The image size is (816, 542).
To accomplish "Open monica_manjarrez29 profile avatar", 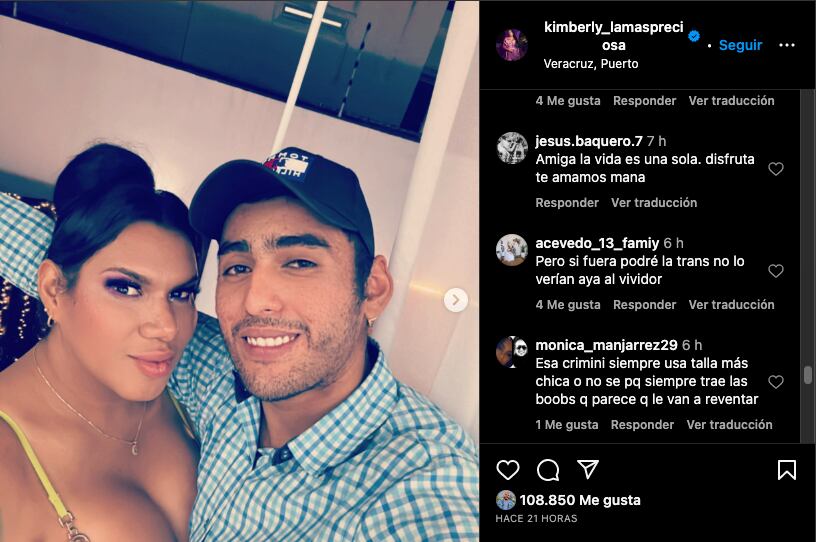I will coord(512,352).
